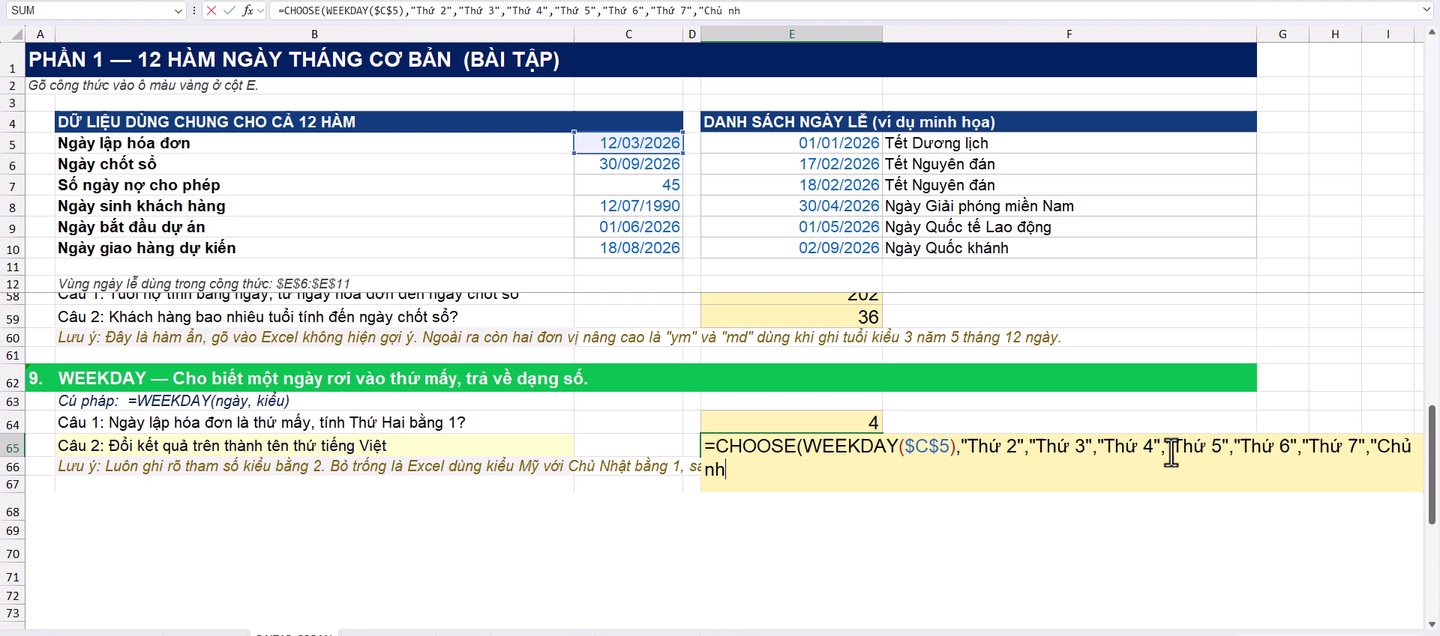1440x636 pixels.
Task: Select row 10 header
Action: (13, 248)
